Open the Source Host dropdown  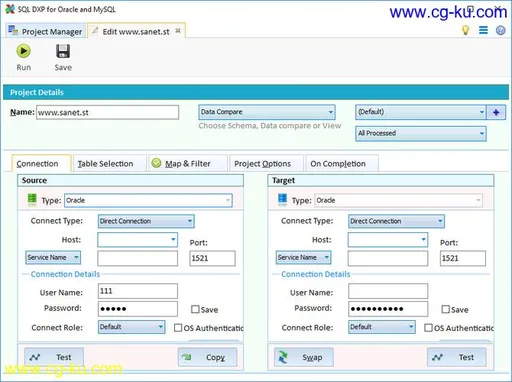[137, 240]
